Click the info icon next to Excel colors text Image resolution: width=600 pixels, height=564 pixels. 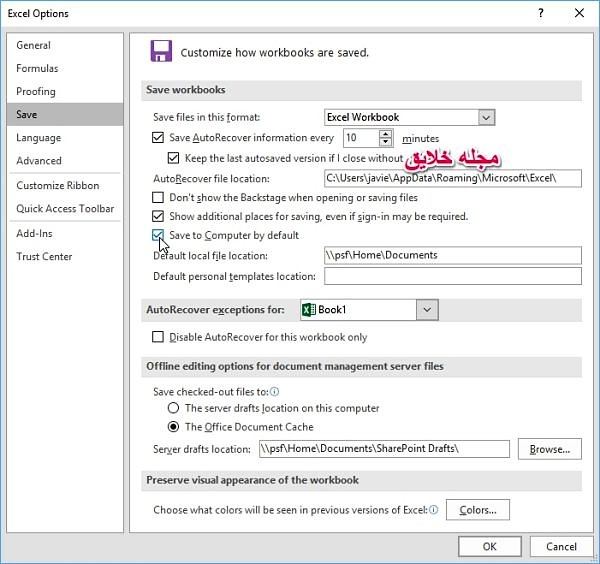pos(433,510)
